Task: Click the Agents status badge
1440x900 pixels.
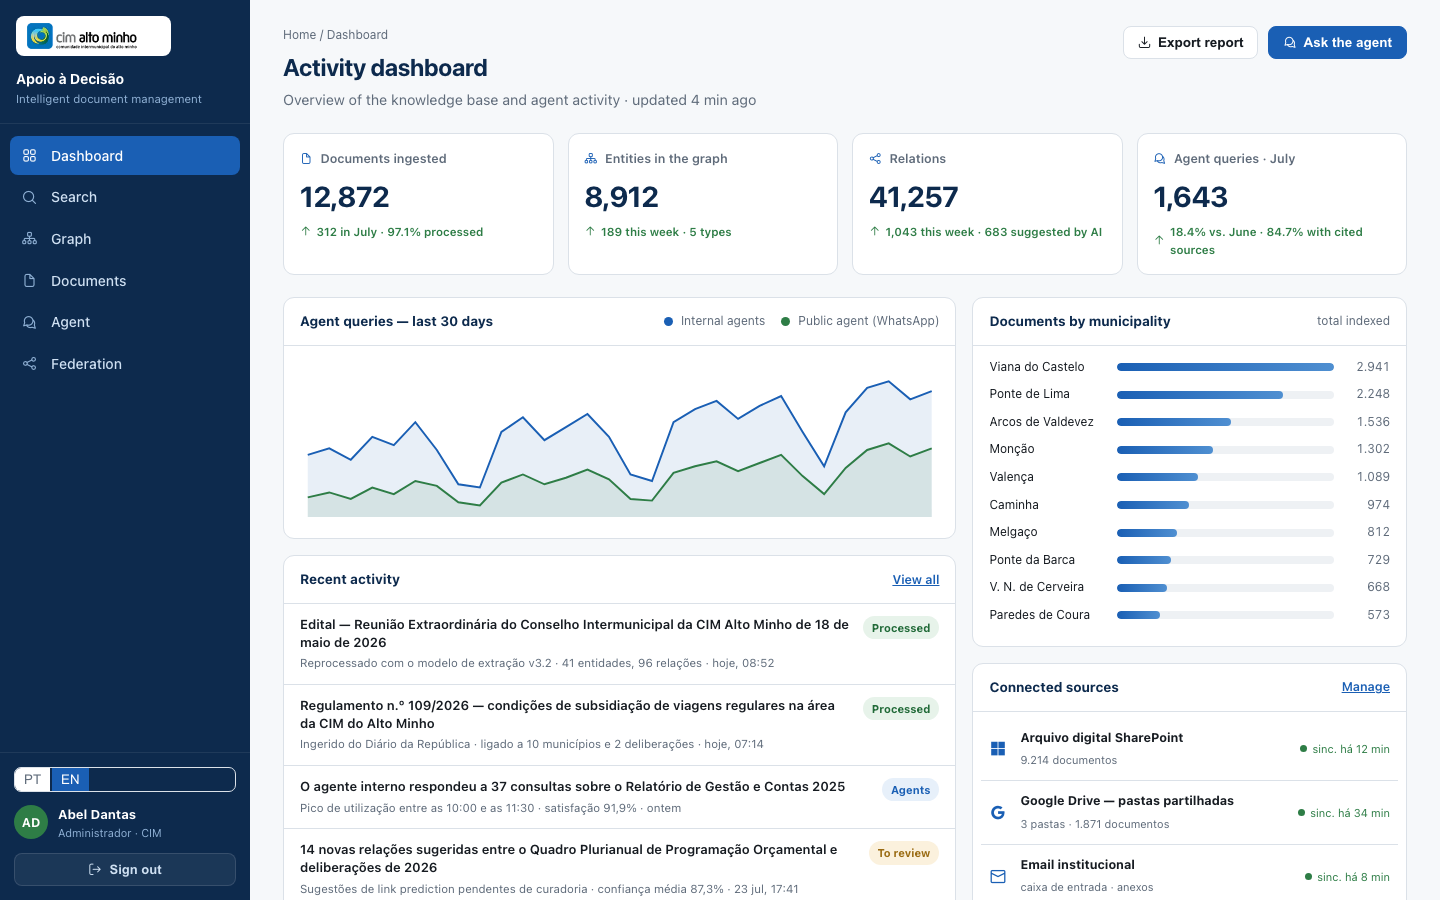Action: (911, 790)
